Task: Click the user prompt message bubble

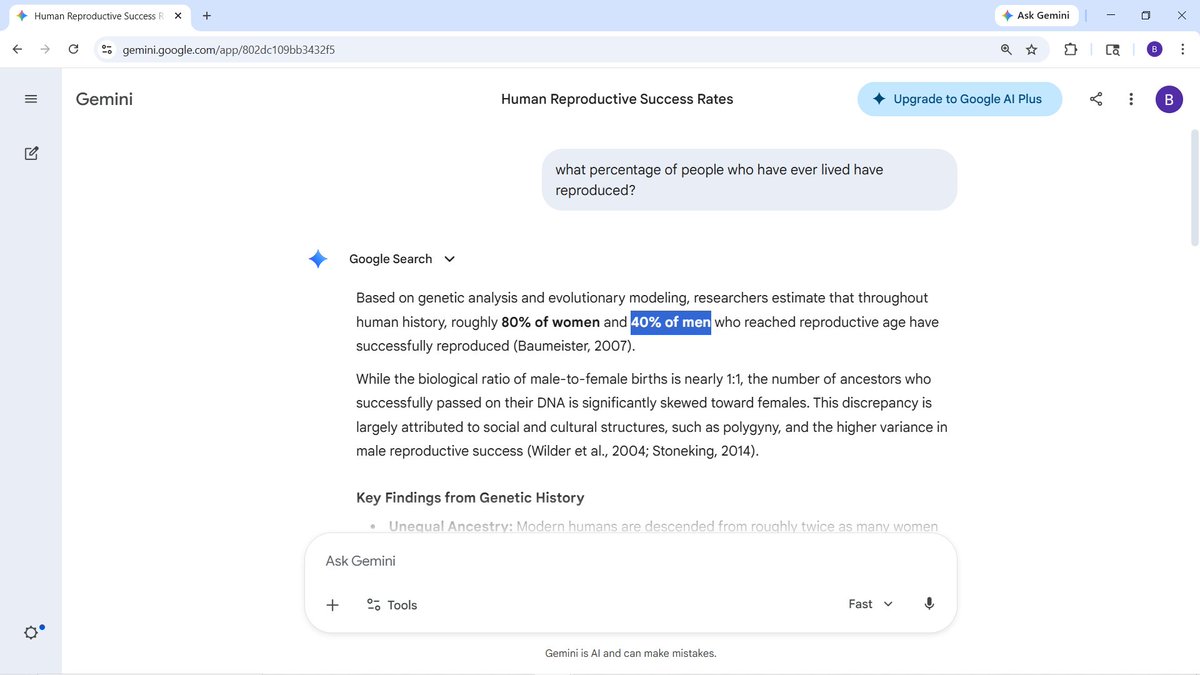Action: pos(749,180)
